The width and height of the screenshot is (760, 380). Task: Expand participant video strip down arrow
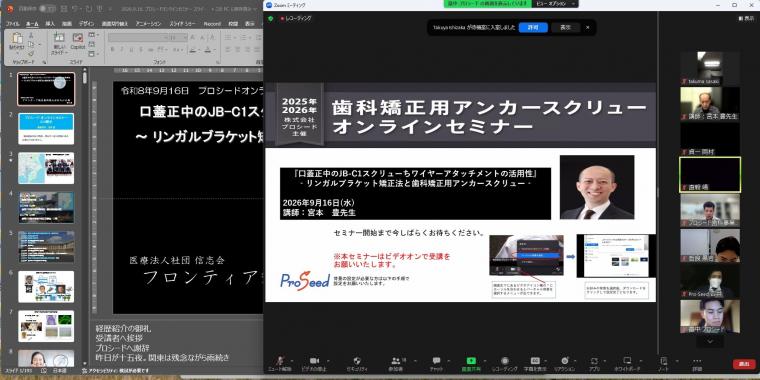coord(710,341)
